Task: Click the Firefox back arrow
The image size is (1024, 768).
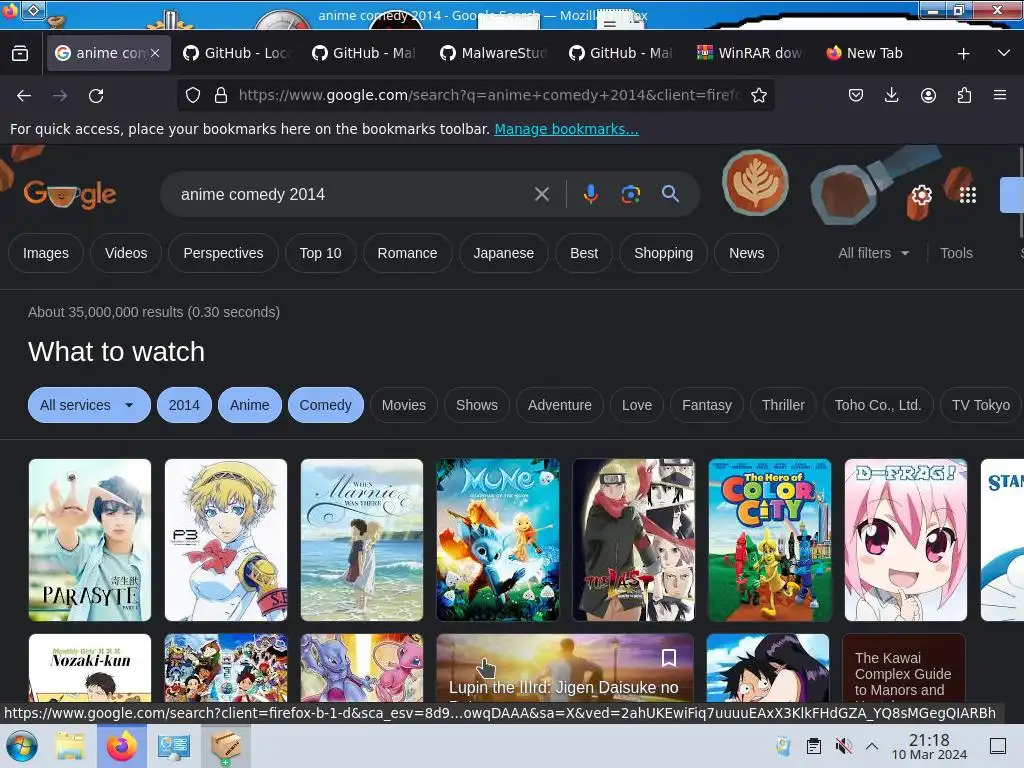Action: pyautogui.click(x=24, y=96)
